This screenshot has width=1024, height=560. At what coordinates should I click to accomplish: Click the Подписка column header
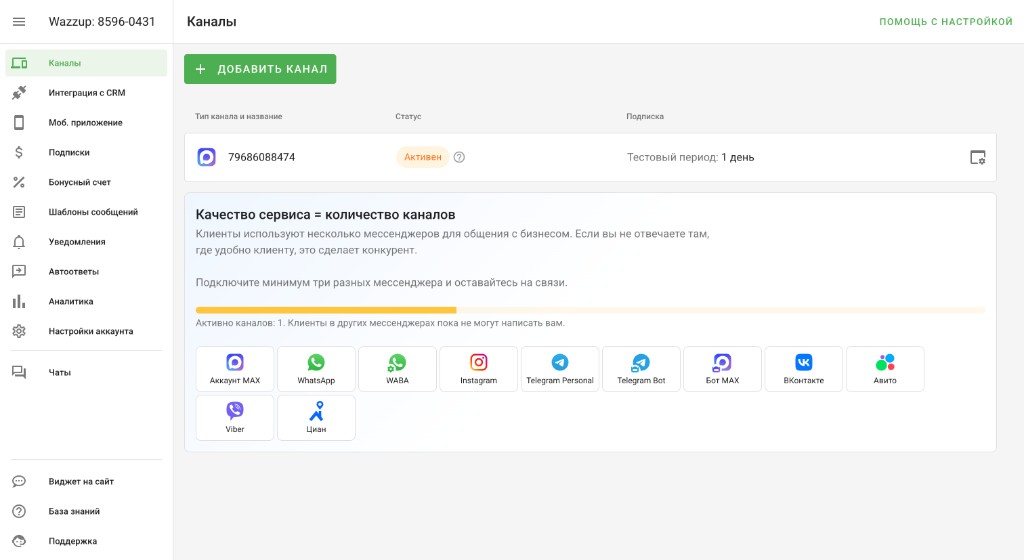pyautogui.click(x=645, y=116)
